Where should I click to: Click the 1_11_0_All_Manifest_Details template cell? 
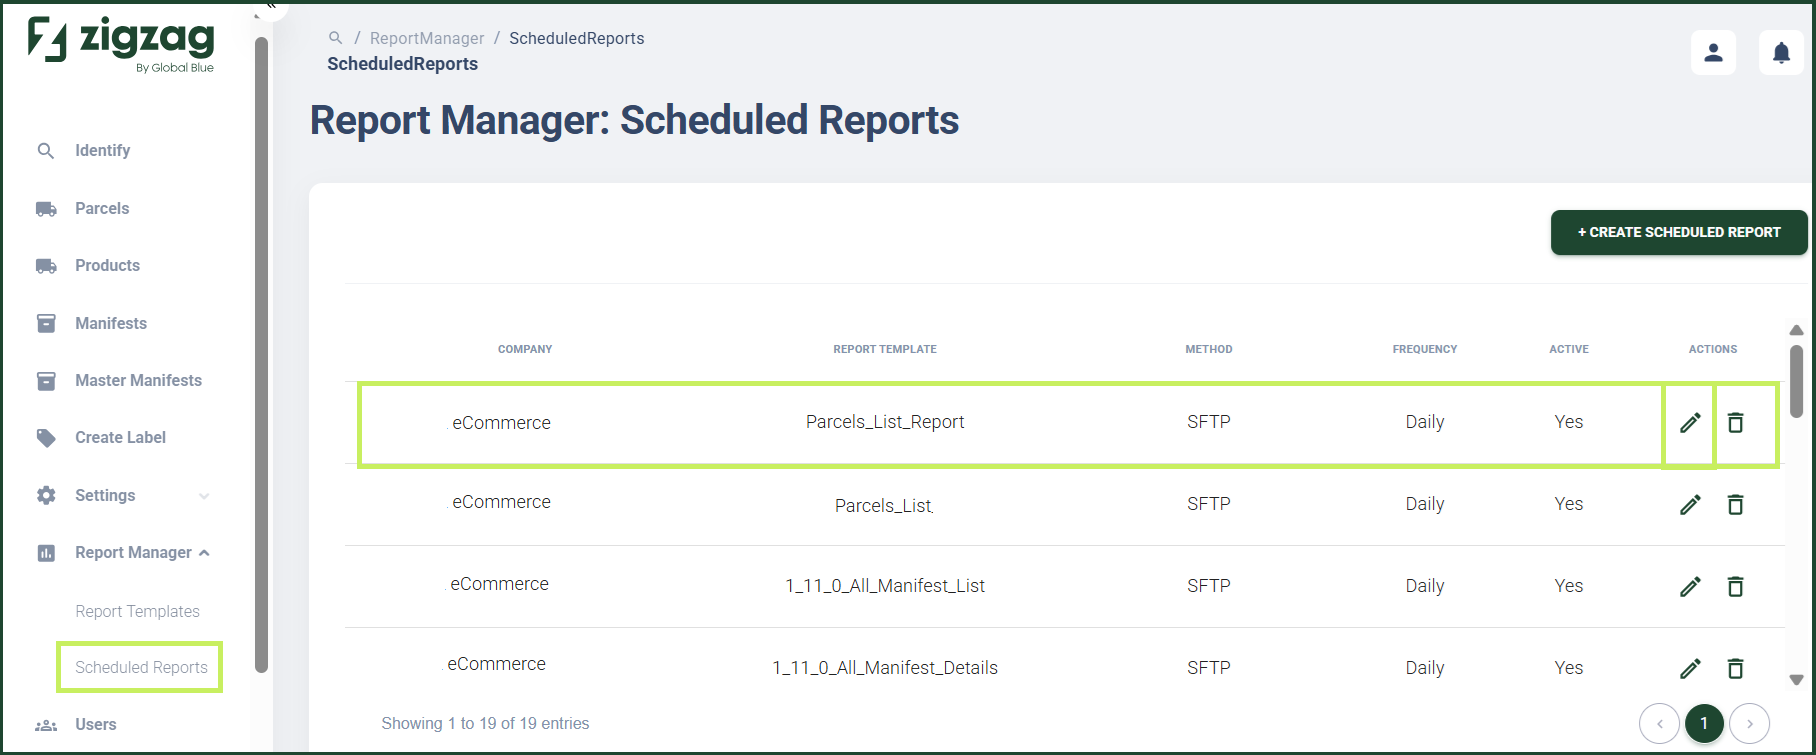[x=885, y=668]
